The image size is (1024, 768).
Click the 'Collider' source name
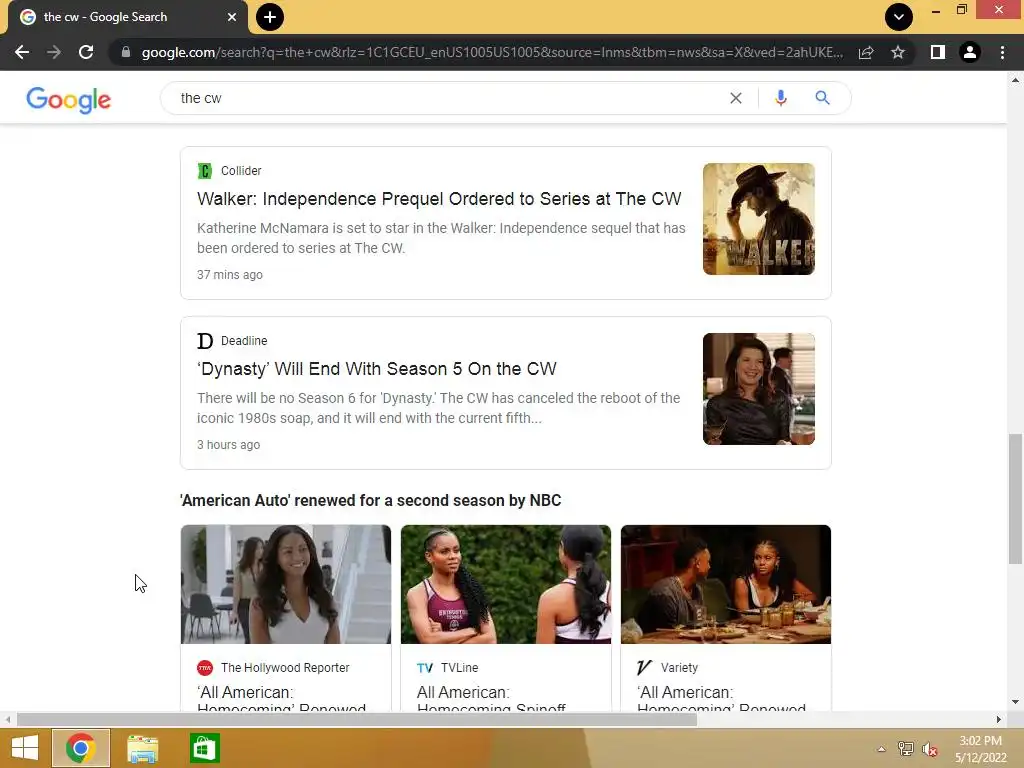(241, 170)
